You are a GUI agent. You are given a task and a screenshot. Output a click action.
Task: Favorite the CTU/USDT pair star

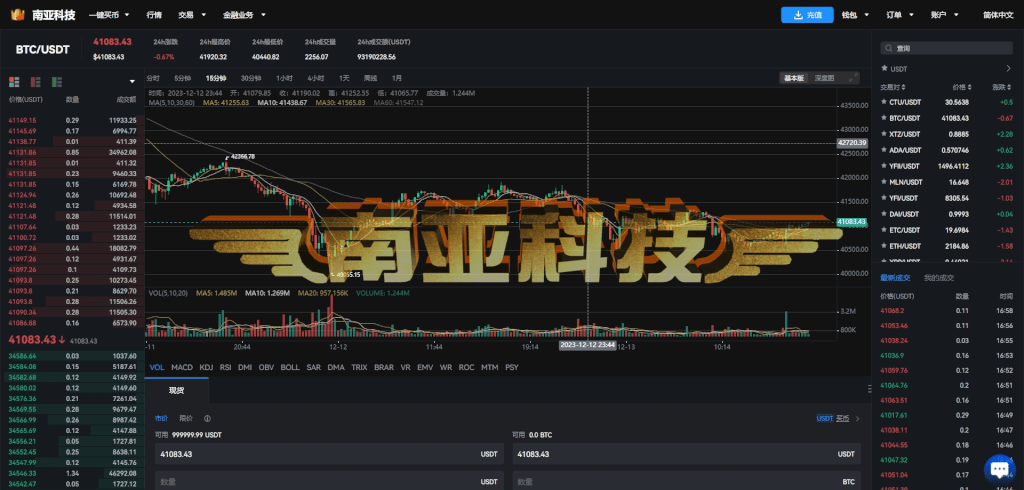coord(884,102)
